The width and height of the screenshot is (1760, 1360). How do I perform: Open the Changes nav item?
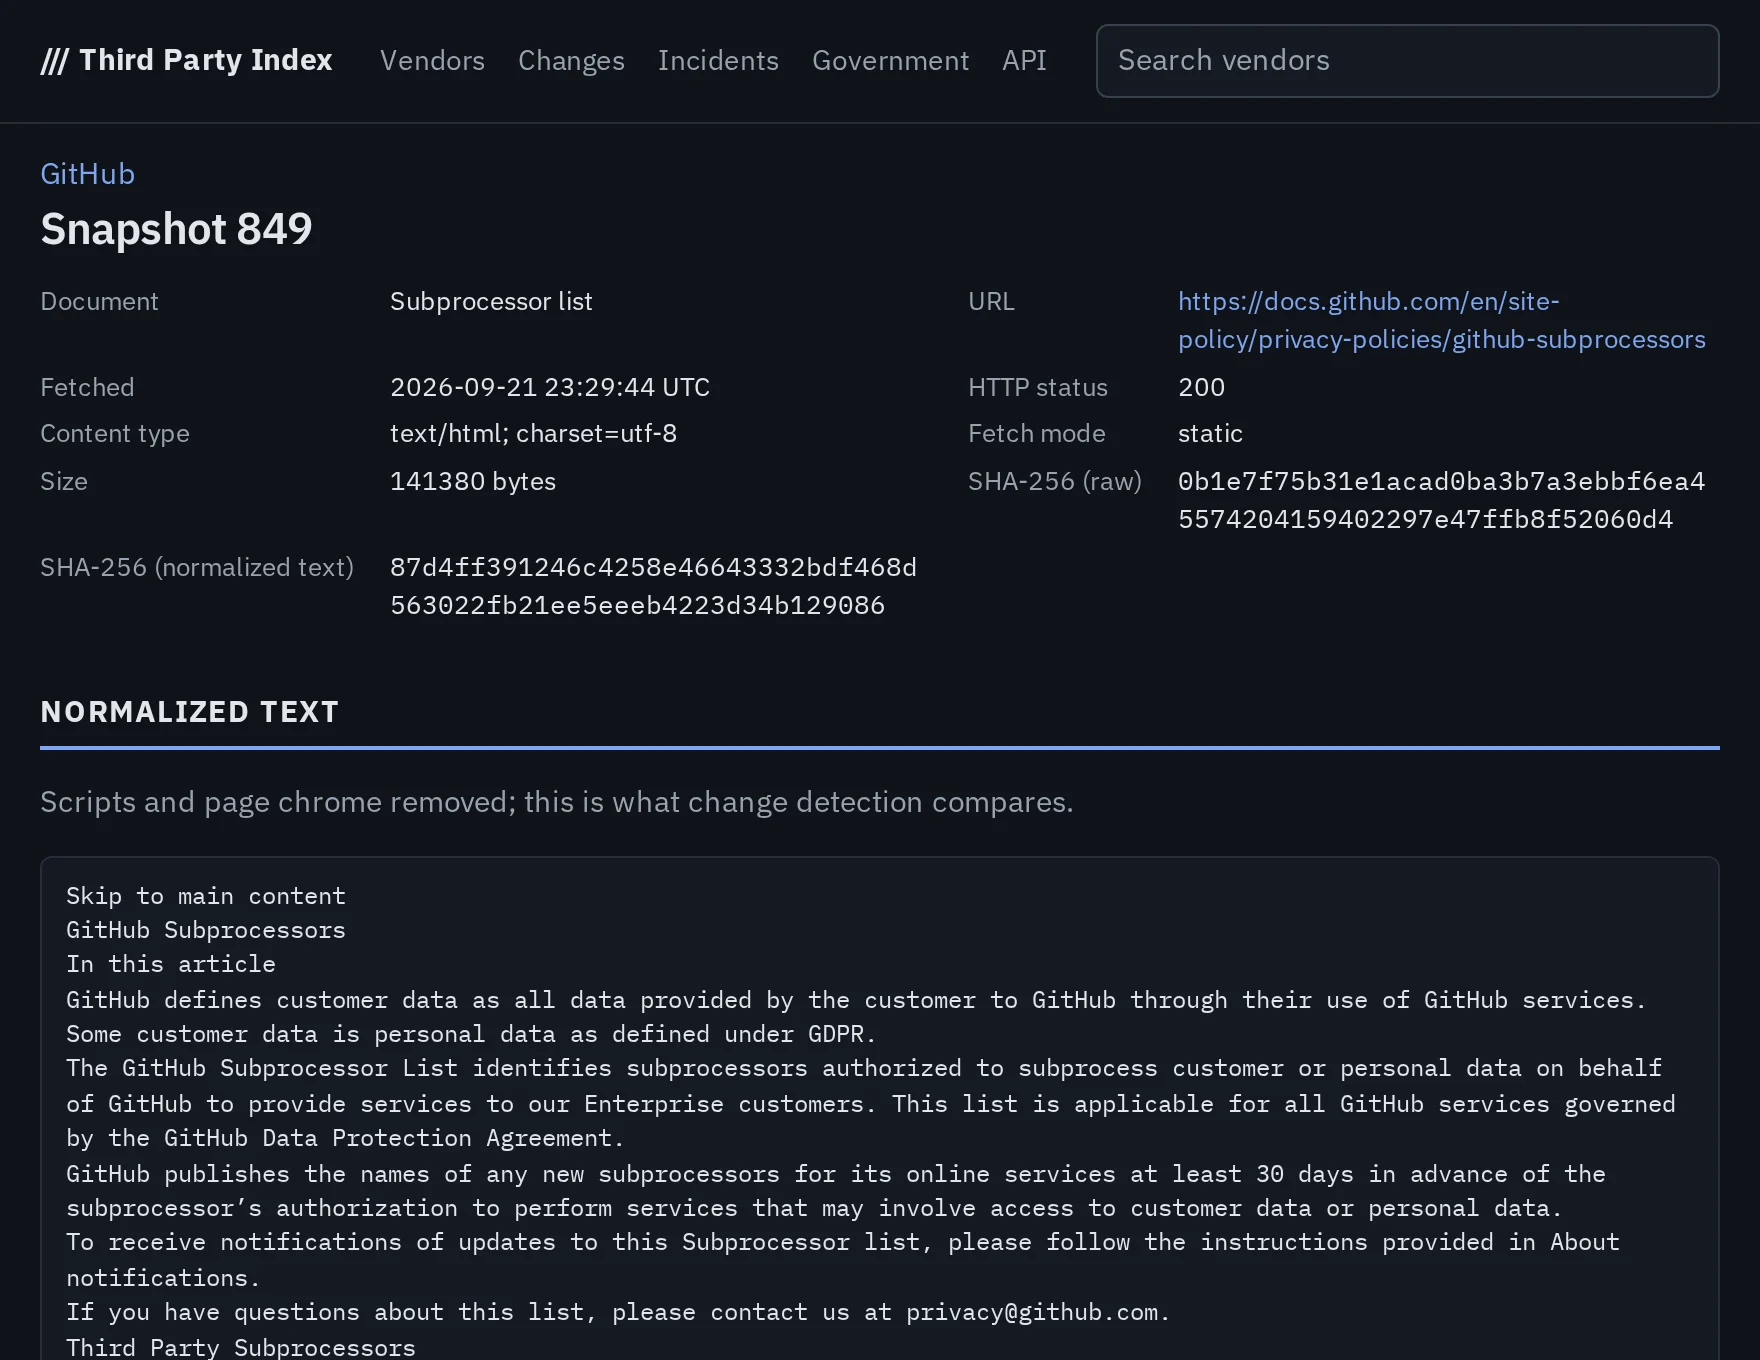click(571, 60)
